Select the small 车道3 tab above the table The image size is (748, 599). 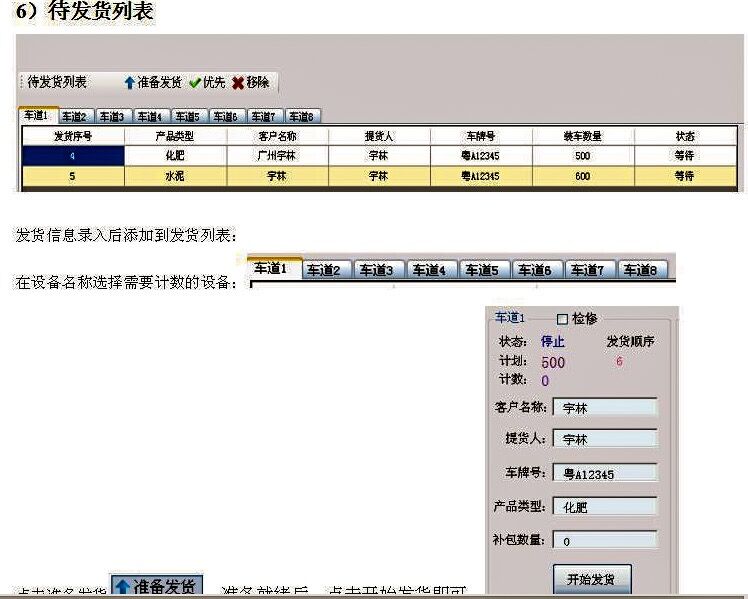tap(113, 117)
